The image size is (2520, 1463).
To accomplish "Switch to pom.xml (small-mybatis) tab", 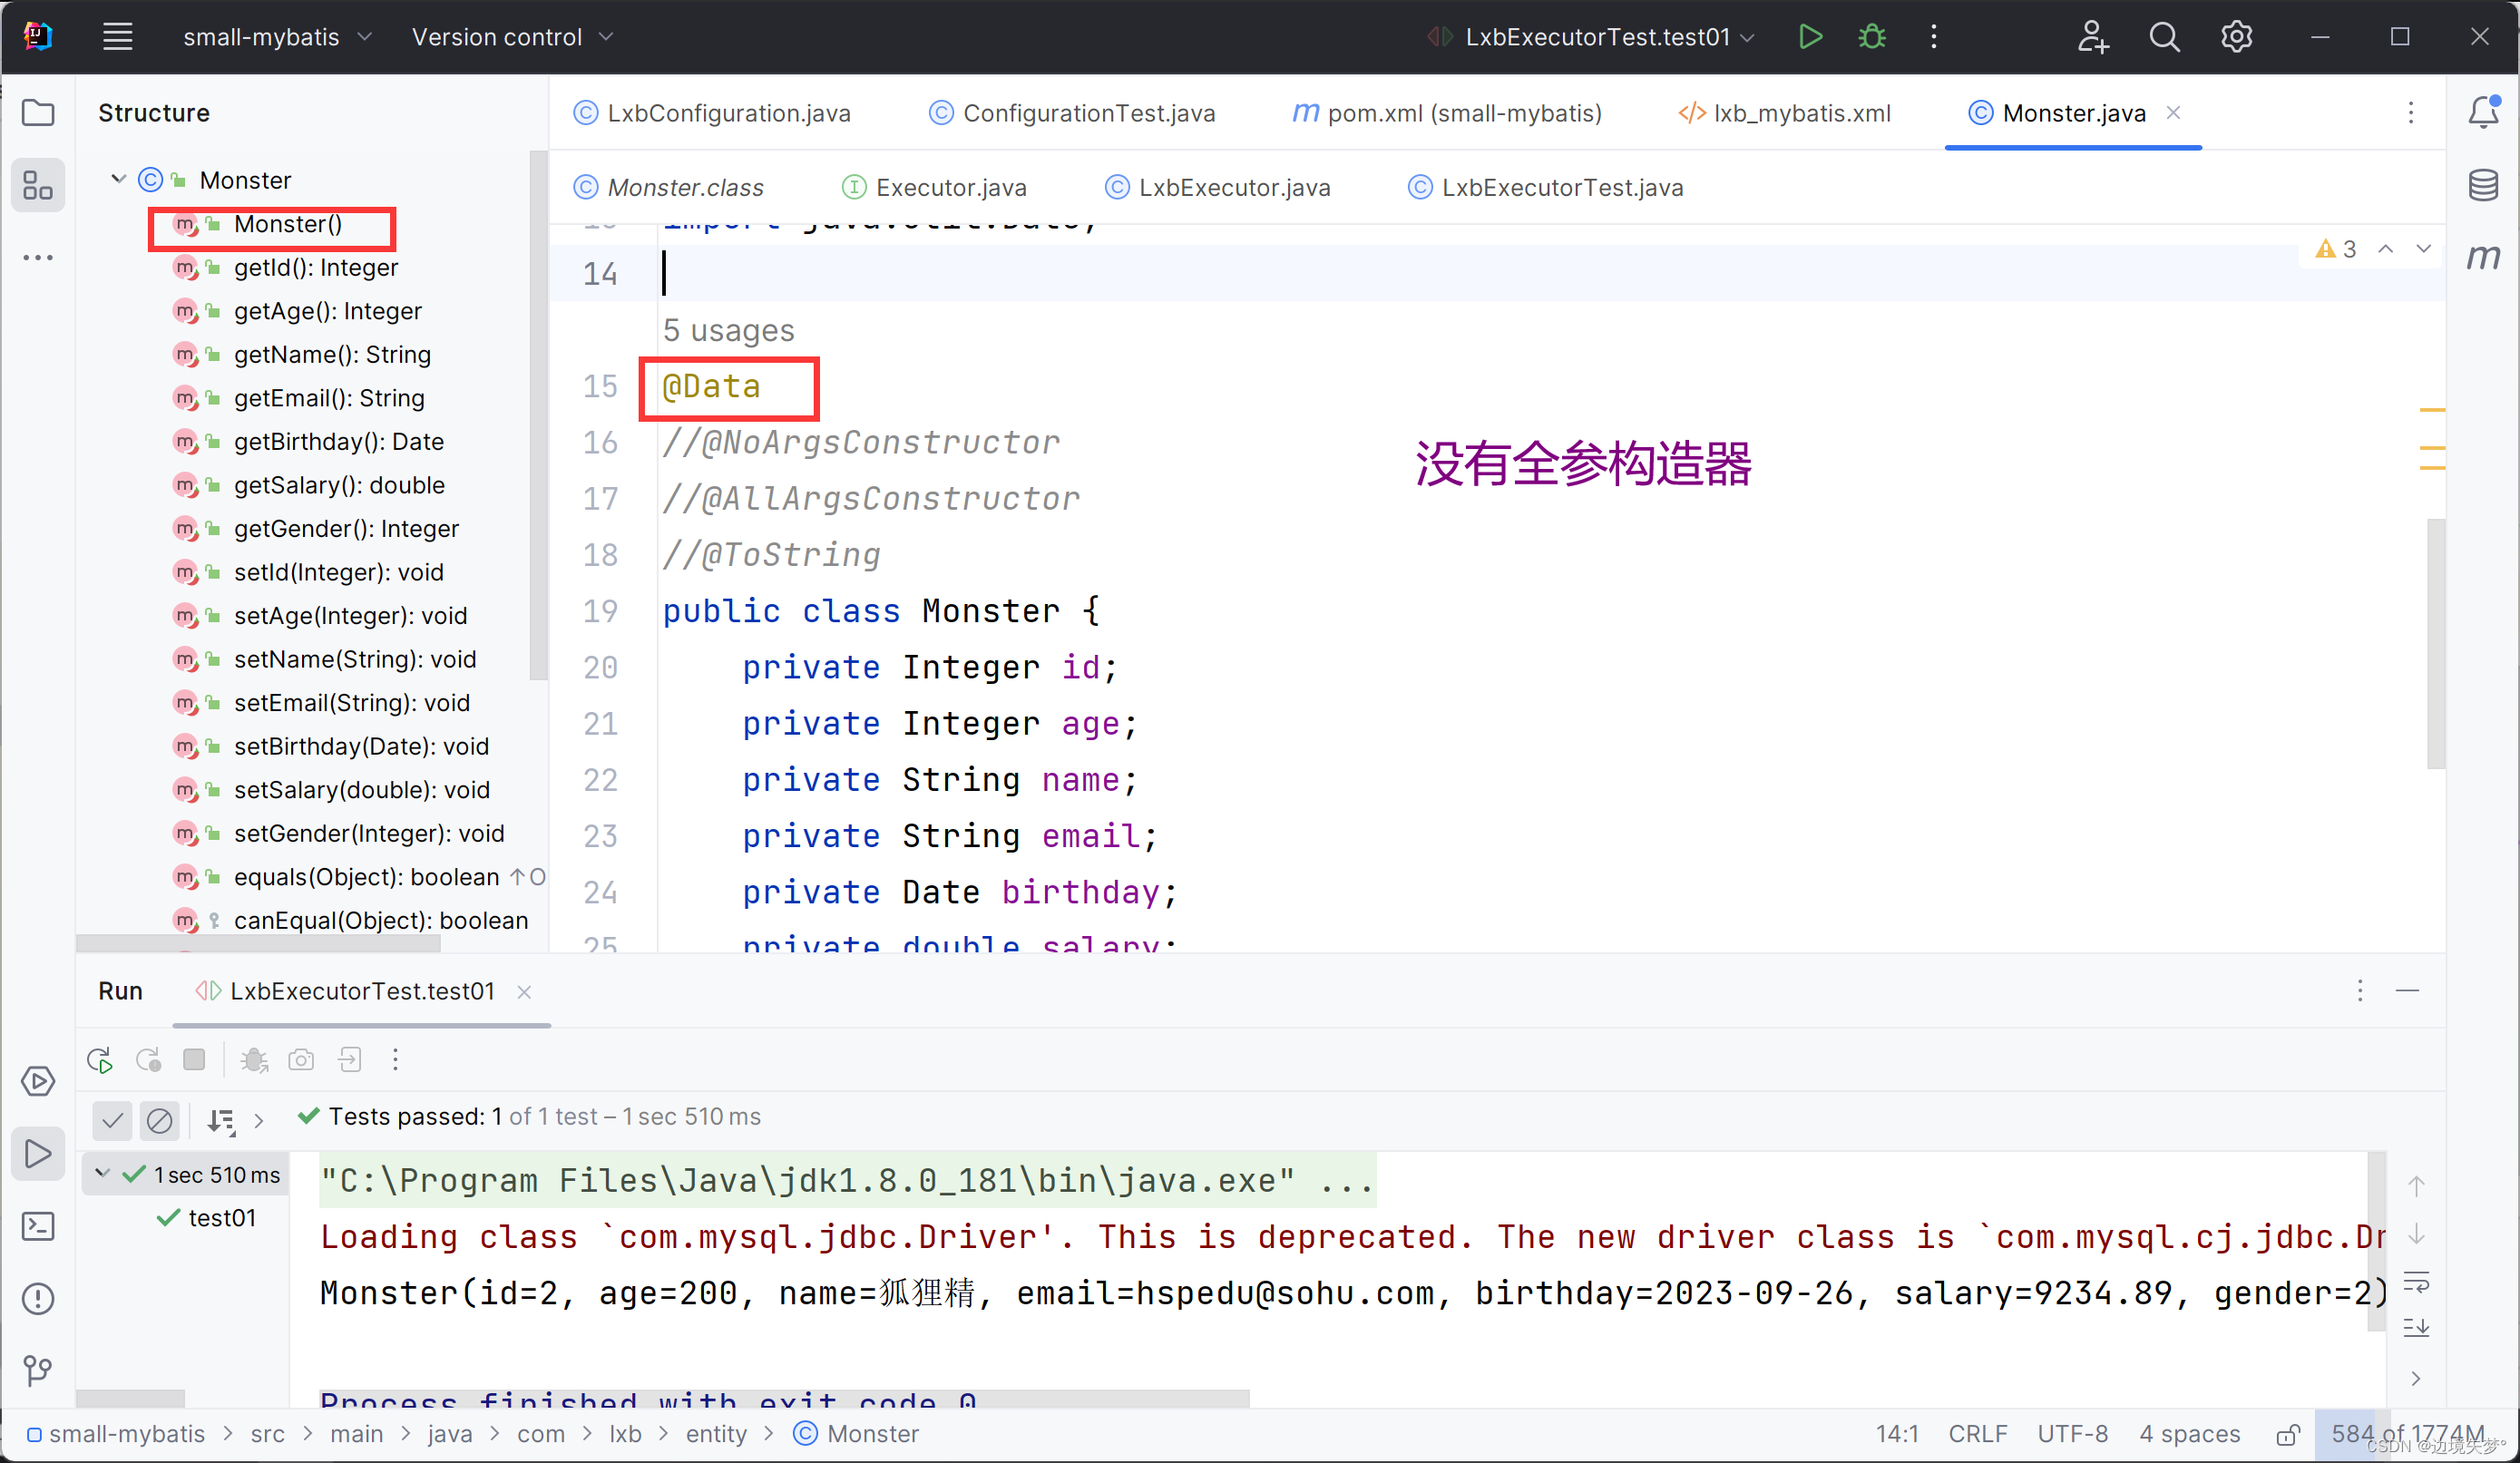I will click(x=1448, y=113).
